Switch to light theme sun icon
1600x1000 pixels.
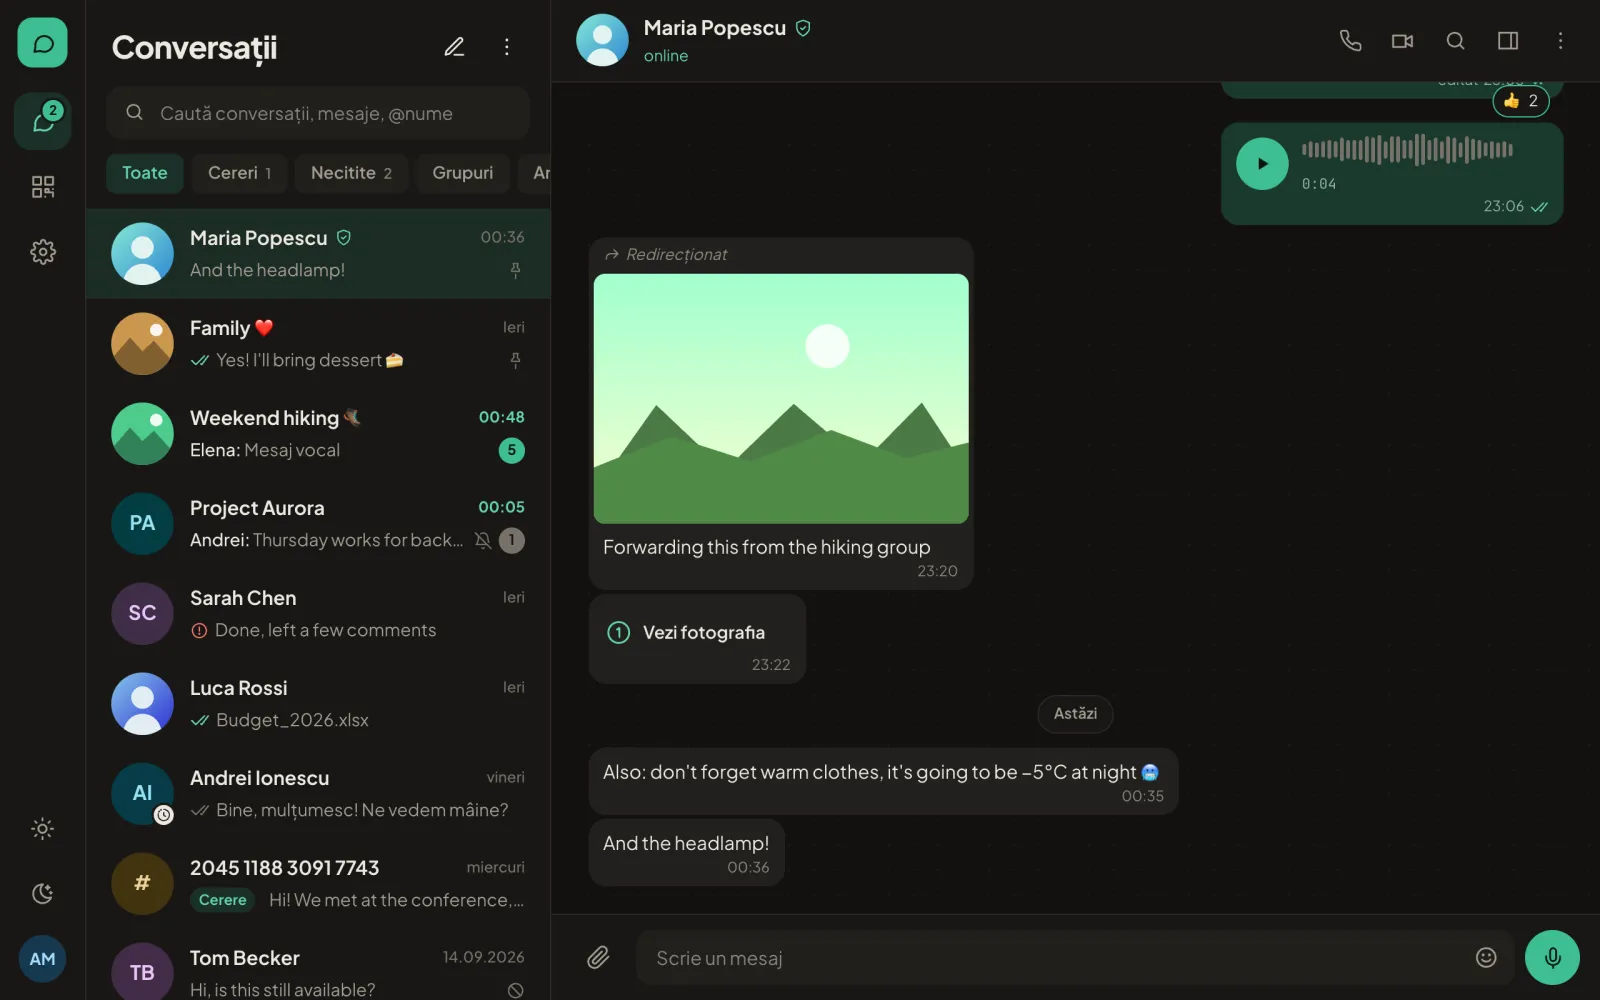(42, 828)
